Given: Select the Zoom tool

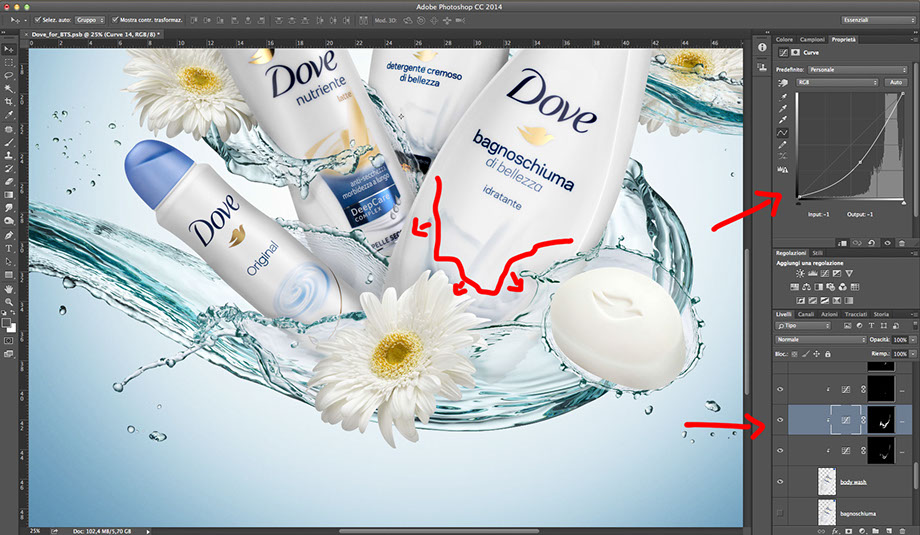Looking at the screenshot, I should click(x=9, y=302).
